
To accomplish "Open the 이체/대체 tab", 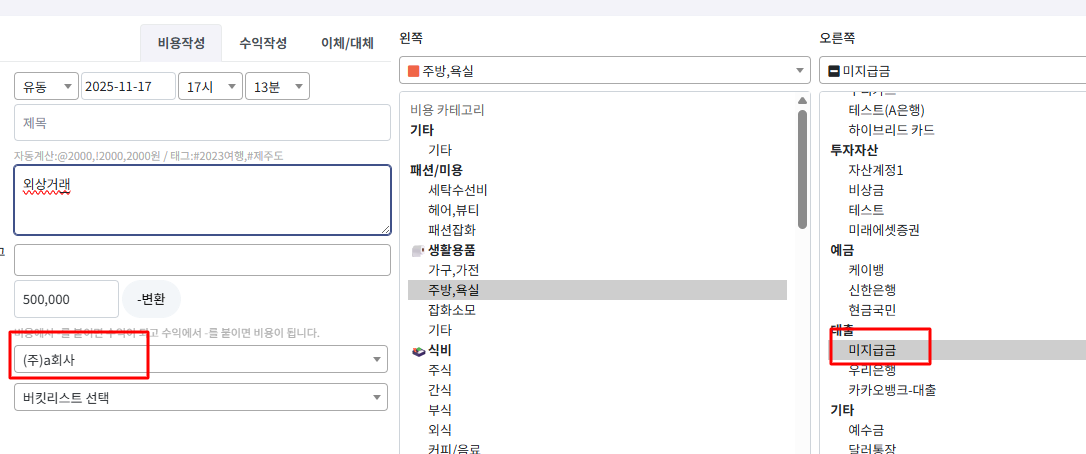I will pos(346,43).
